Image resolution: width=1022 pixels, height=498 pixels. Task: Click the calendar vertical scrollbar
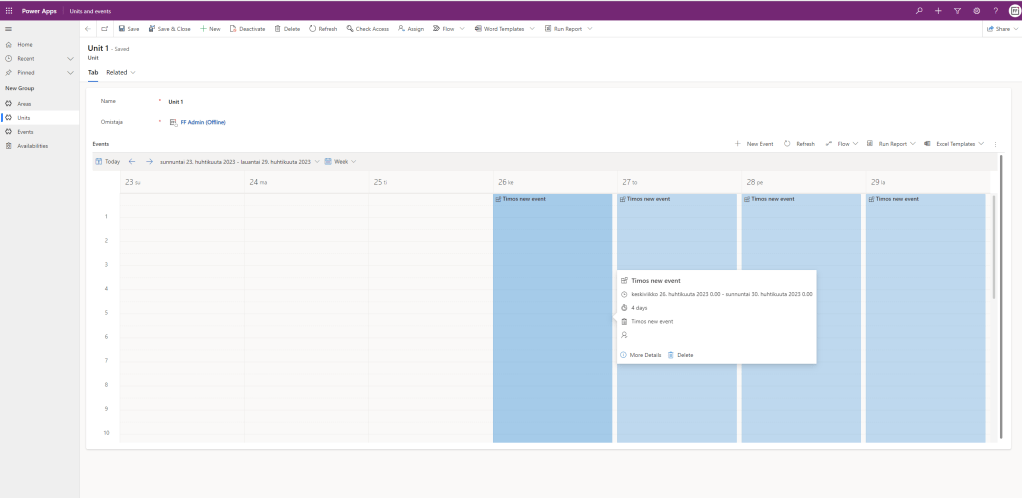click(993, 248)
